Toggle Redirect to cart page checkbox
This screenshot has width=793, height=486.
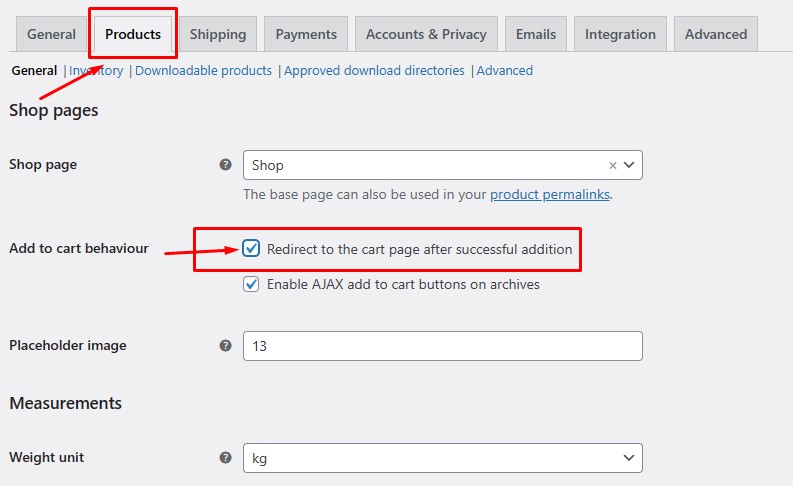(251, 249)
